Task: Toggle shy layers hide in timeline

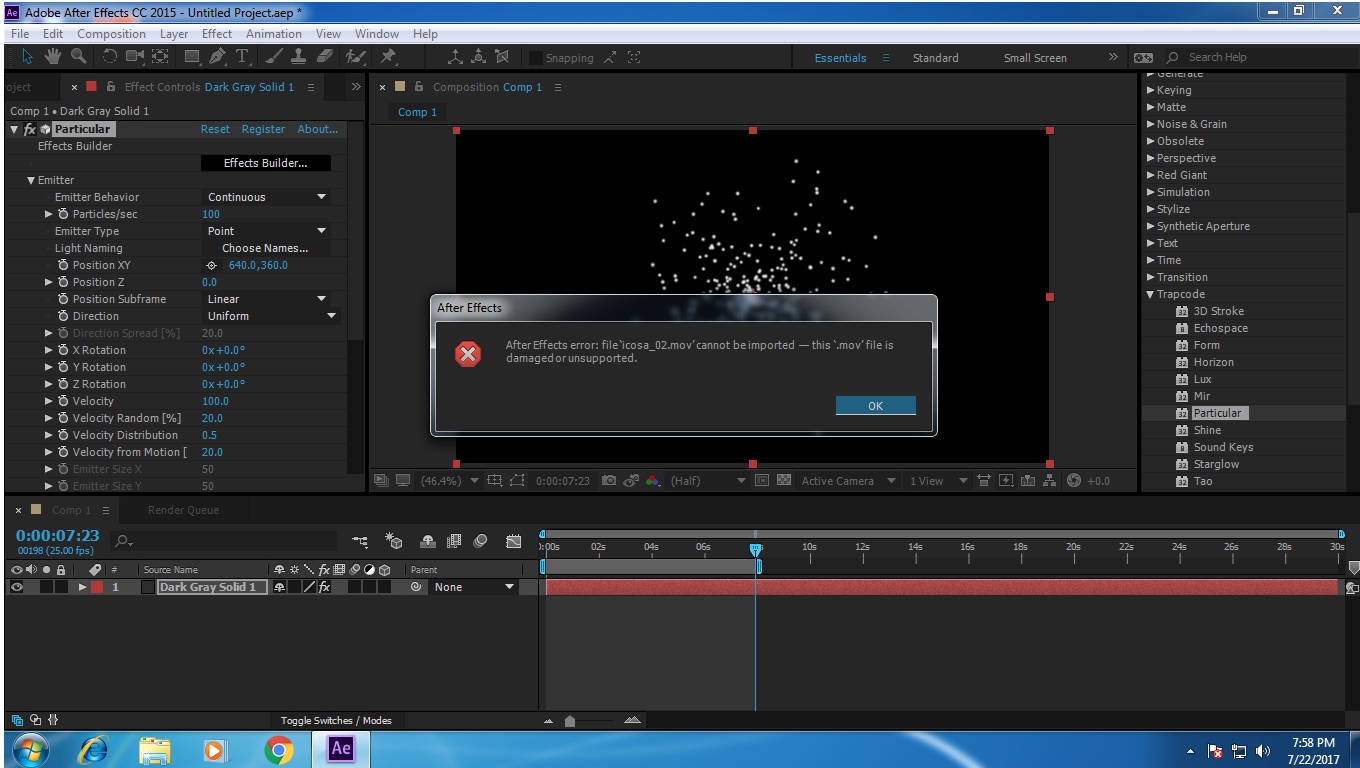Action: coord(428,541)
